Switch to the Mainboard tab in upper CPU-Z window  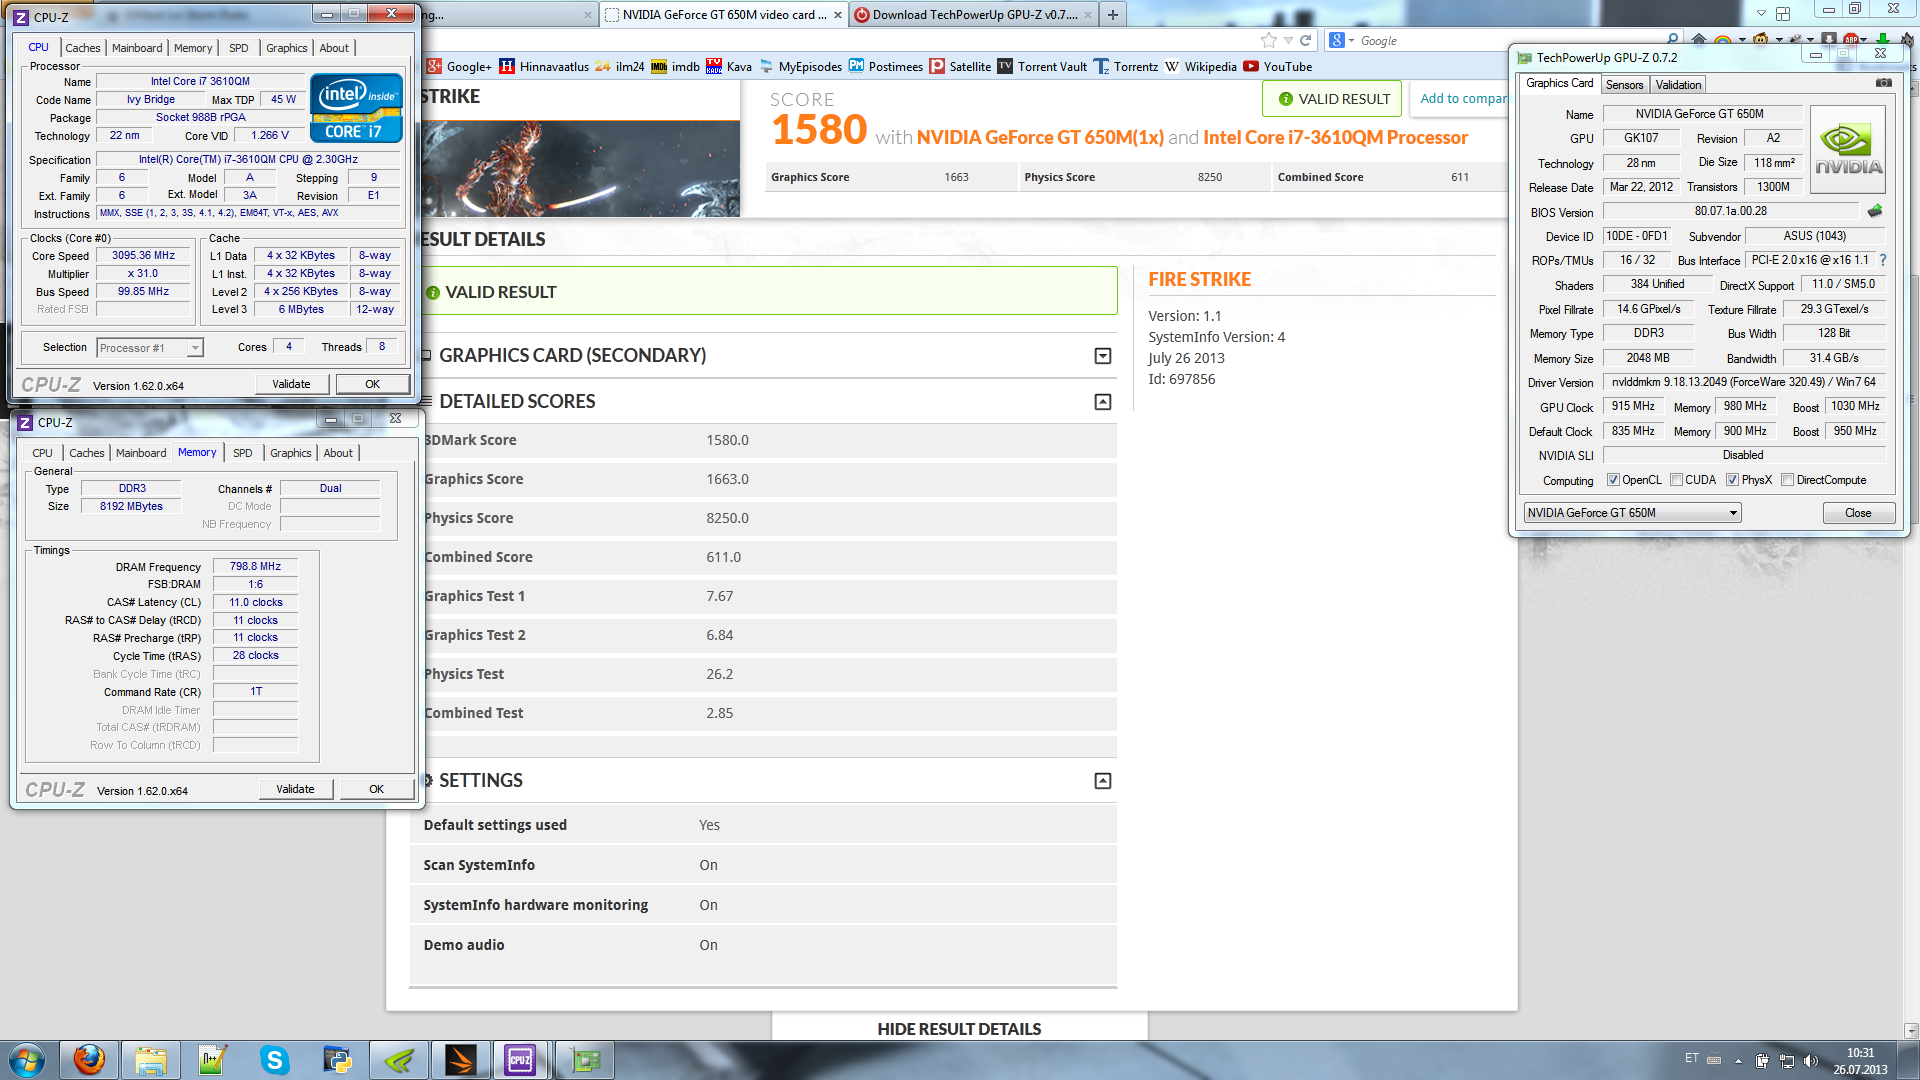point(137,48)
